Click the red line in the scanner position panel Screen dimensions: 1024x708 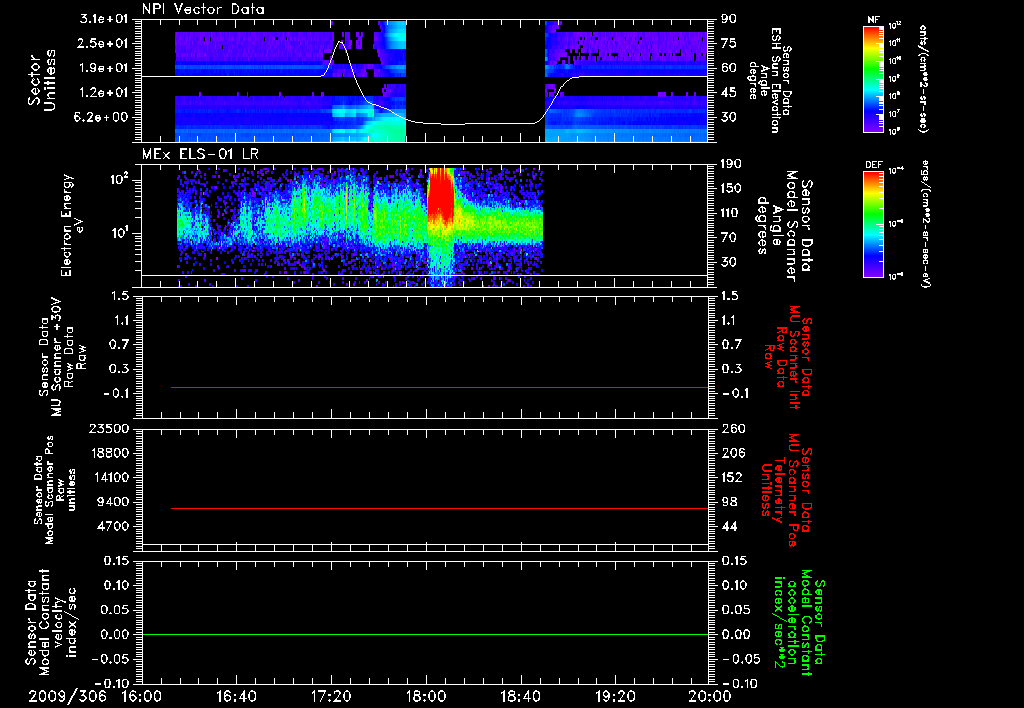pos(439,508)
